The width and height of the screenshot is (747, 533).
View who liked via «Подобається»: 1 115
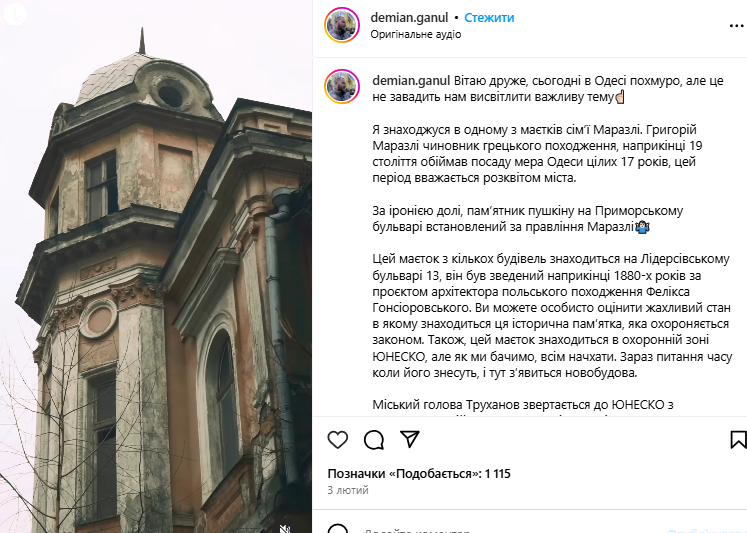(419, 474)
